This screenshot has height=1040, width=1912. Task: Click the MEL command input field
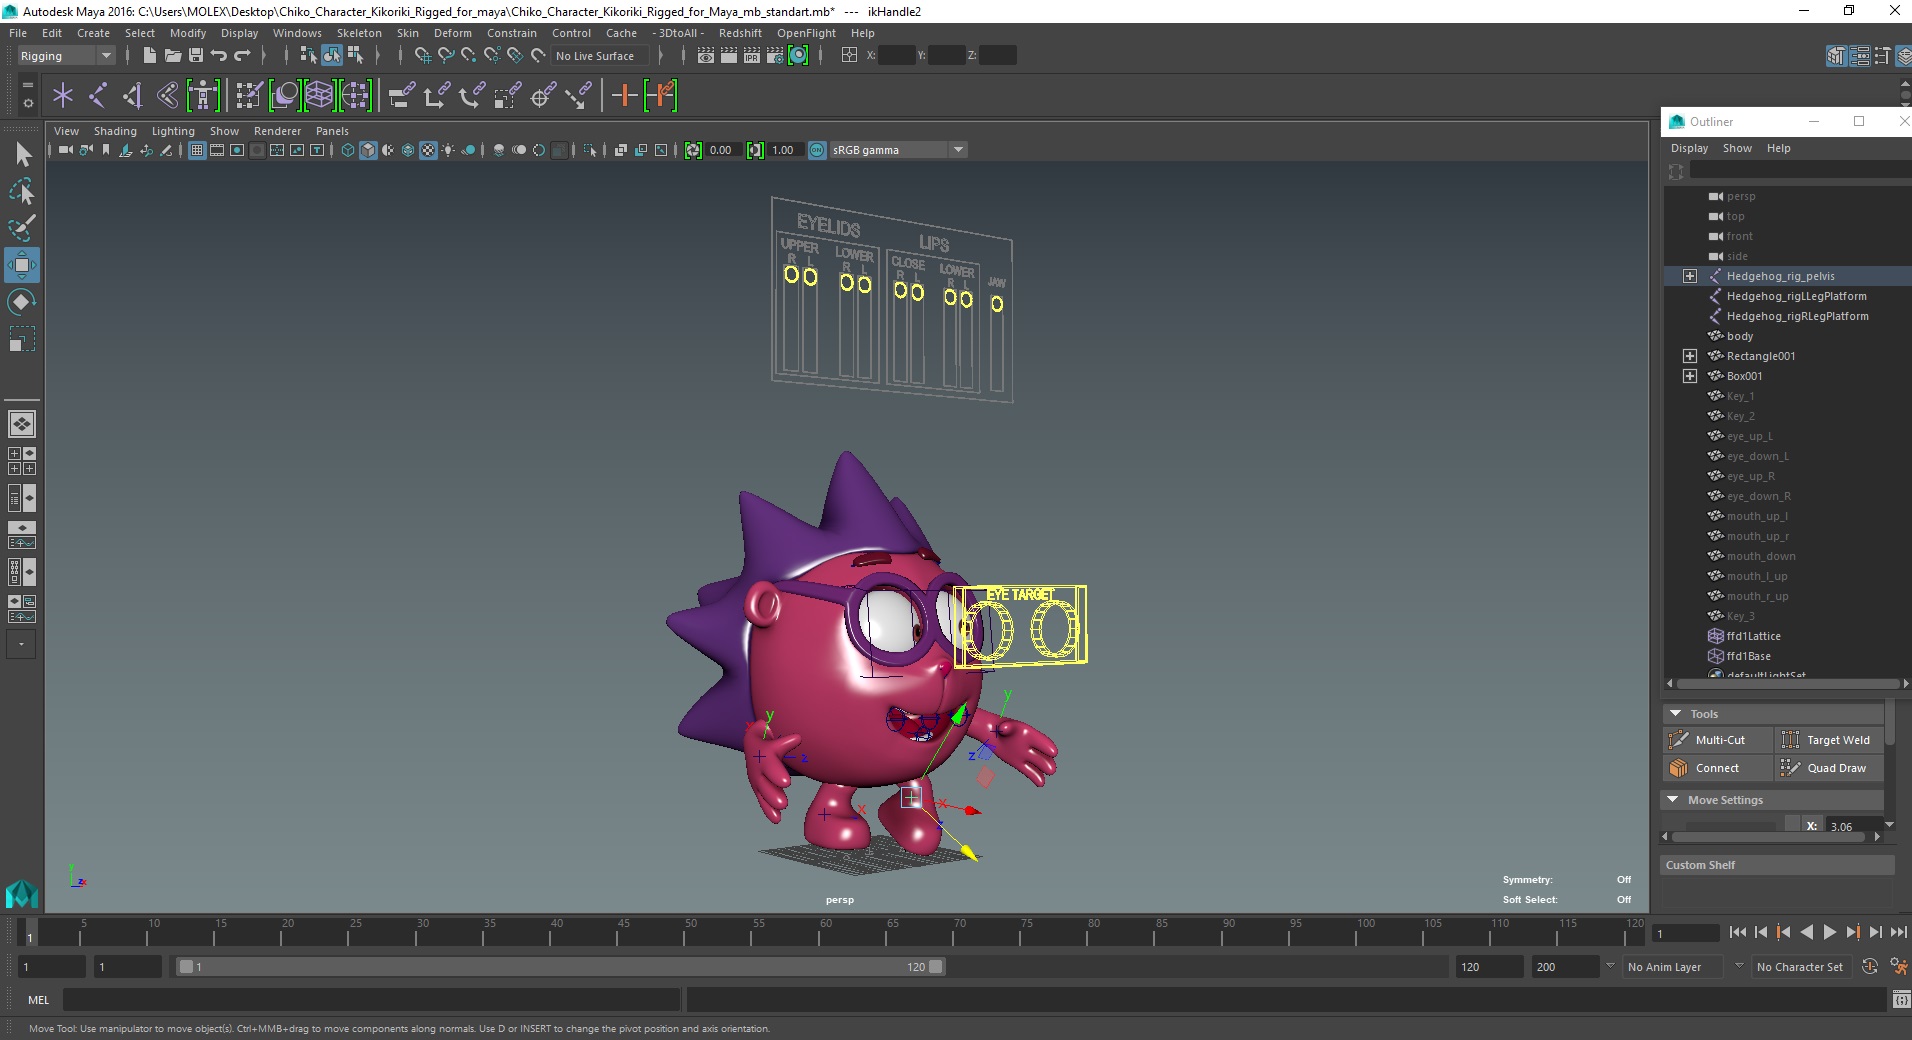[371, 1000]
